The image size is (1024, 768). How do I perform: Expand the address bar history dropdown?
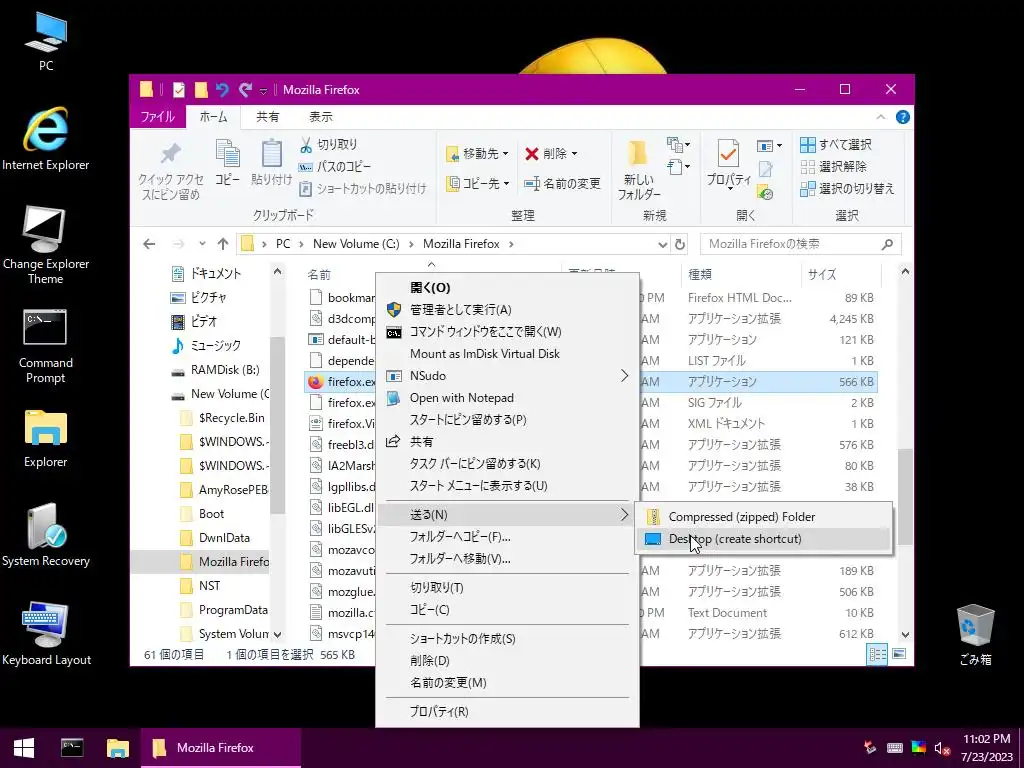click(x=662, y=244)
